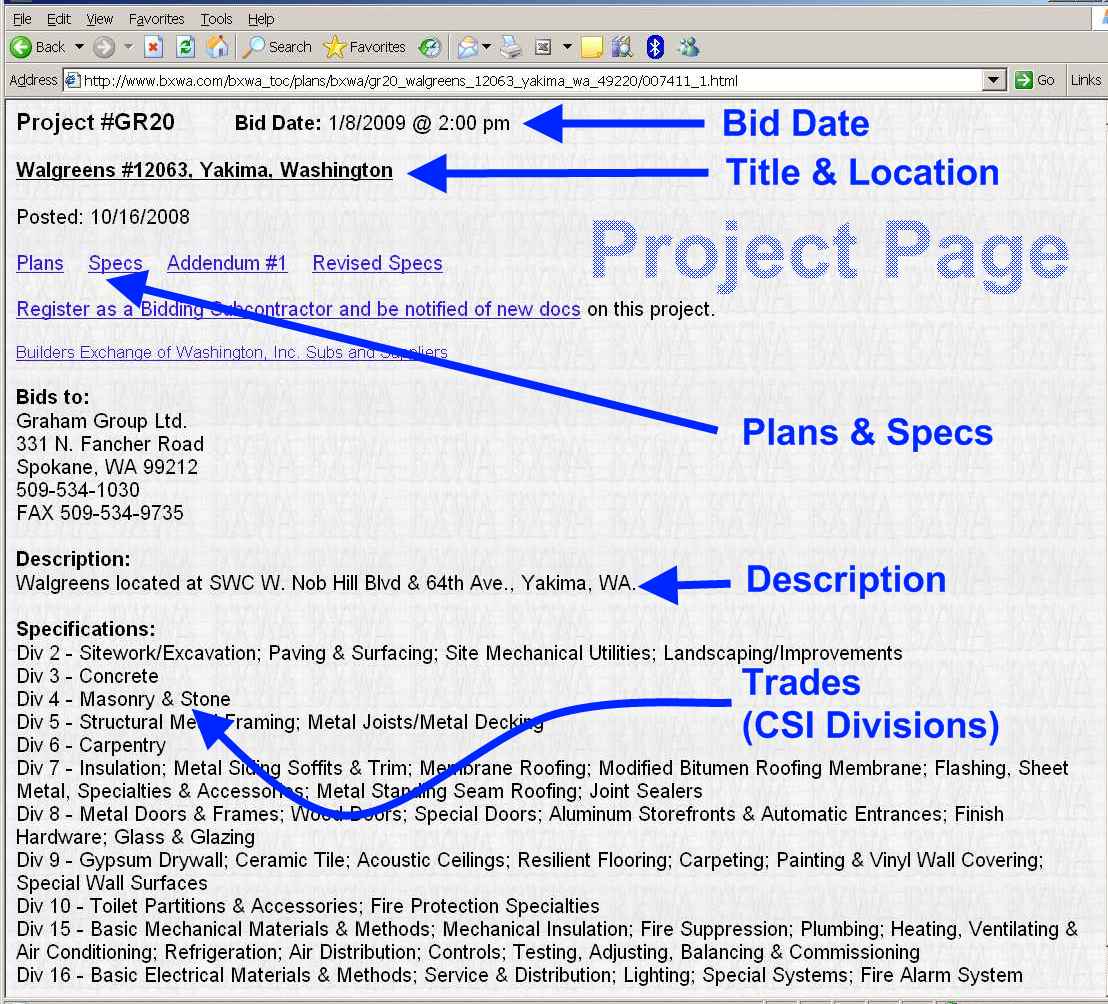Click the Specifications: heading
The height and width of the screenshot is (1004, 1108).
86,630
